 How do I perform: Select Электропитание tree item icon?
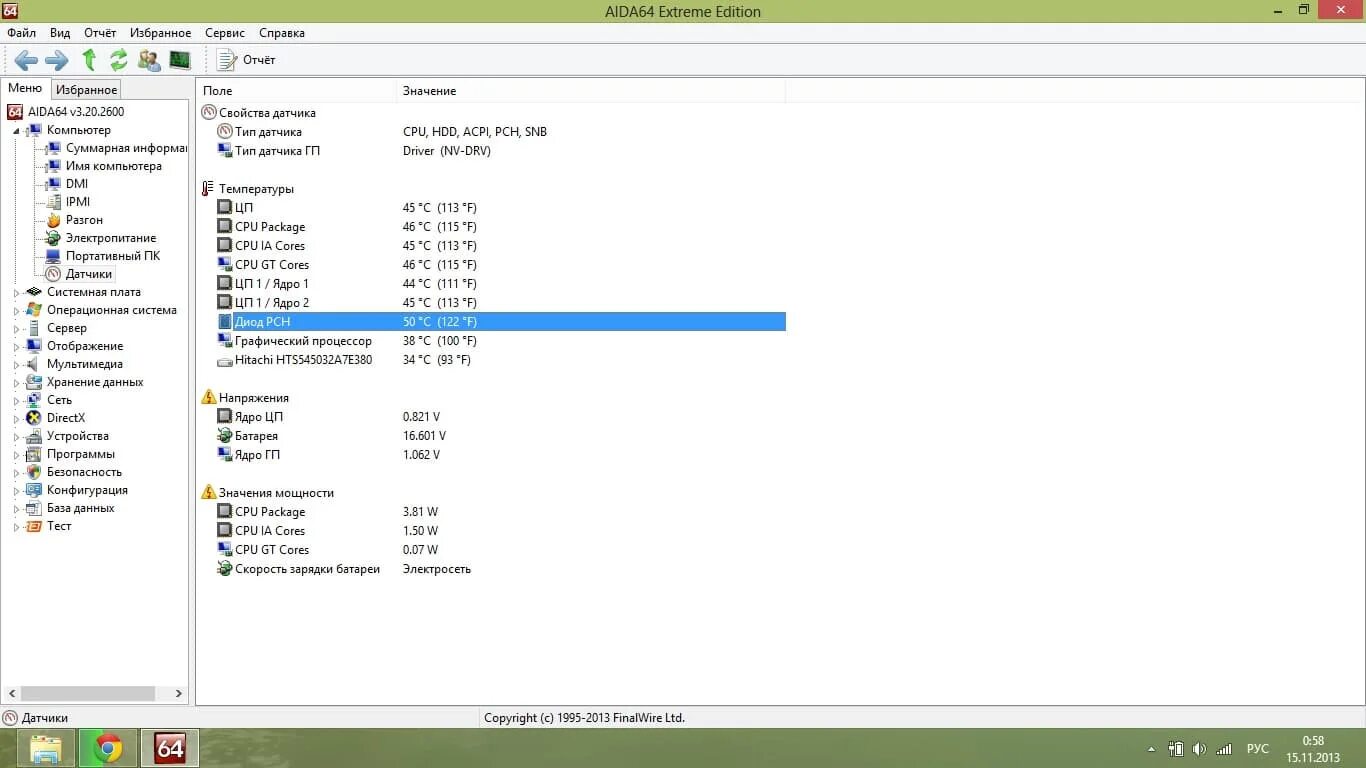54,238
